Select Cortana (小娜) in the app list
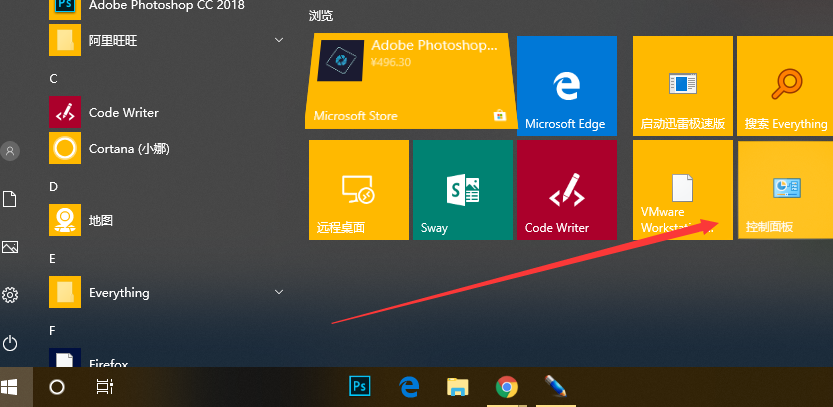The height and width of the screenshot is (407, 833). click(x=128, y=148)
